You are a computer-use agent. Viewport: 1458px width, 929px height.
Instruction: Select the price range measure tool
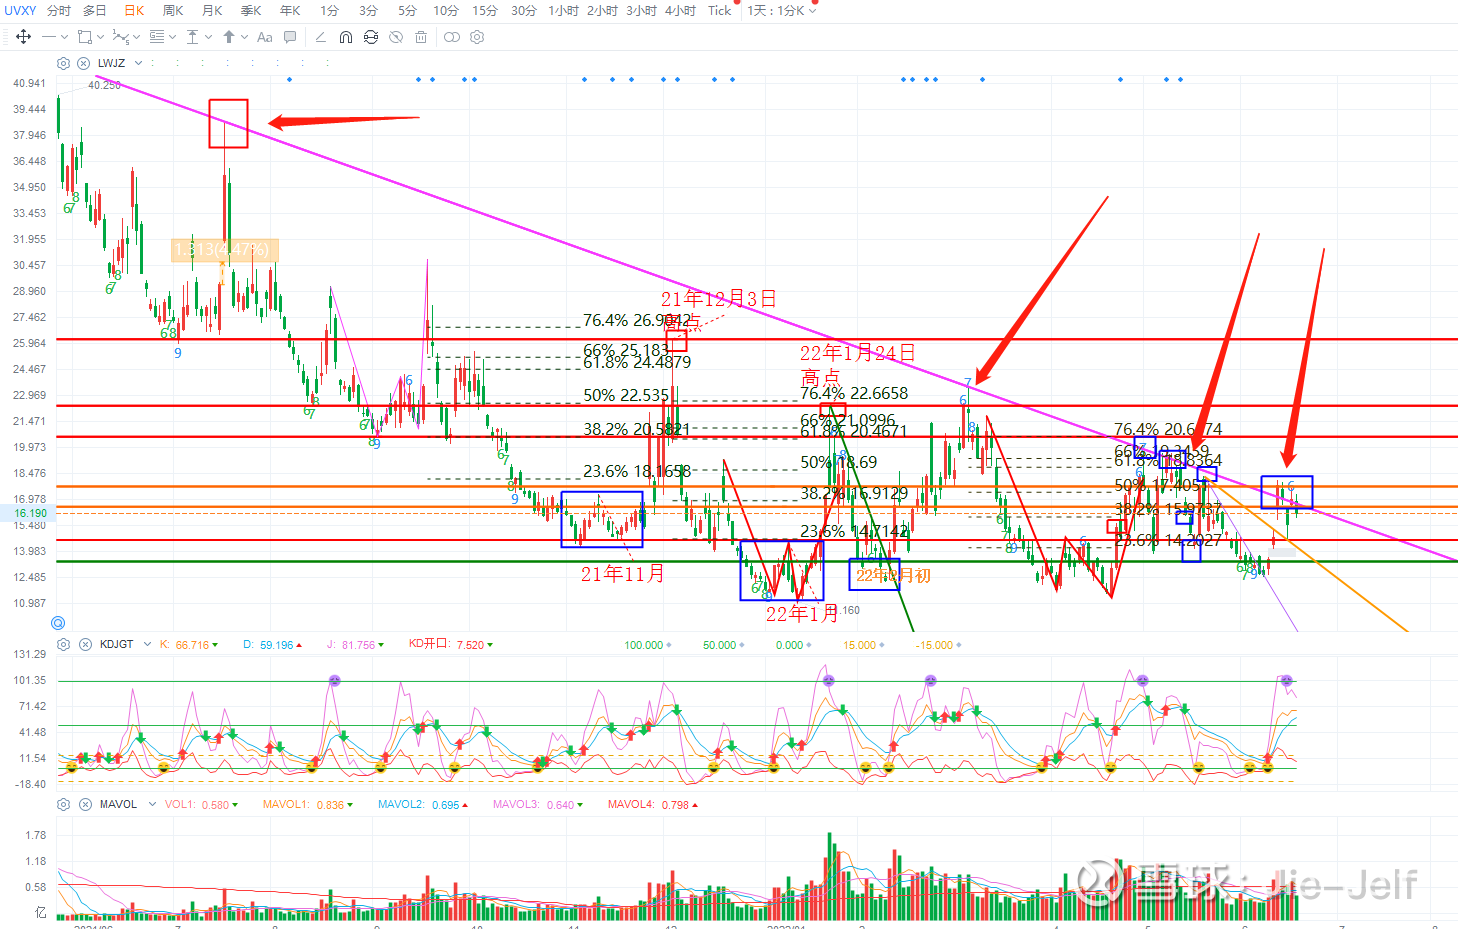(x=192, y=37)
